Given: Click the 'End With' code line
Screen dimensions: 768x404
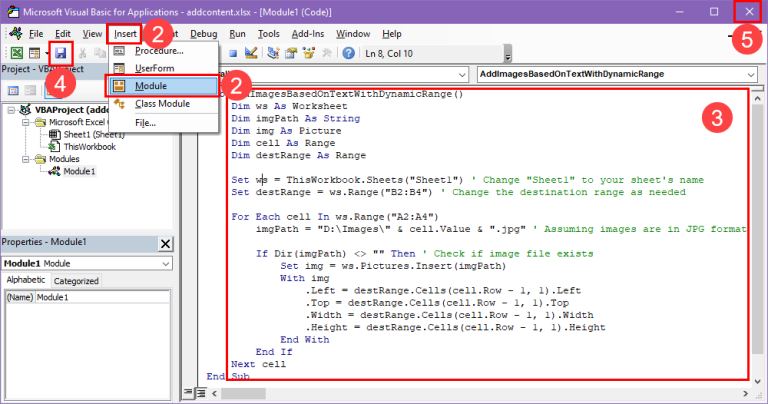Looking at the screenshot, I should (x=305, y=340).
